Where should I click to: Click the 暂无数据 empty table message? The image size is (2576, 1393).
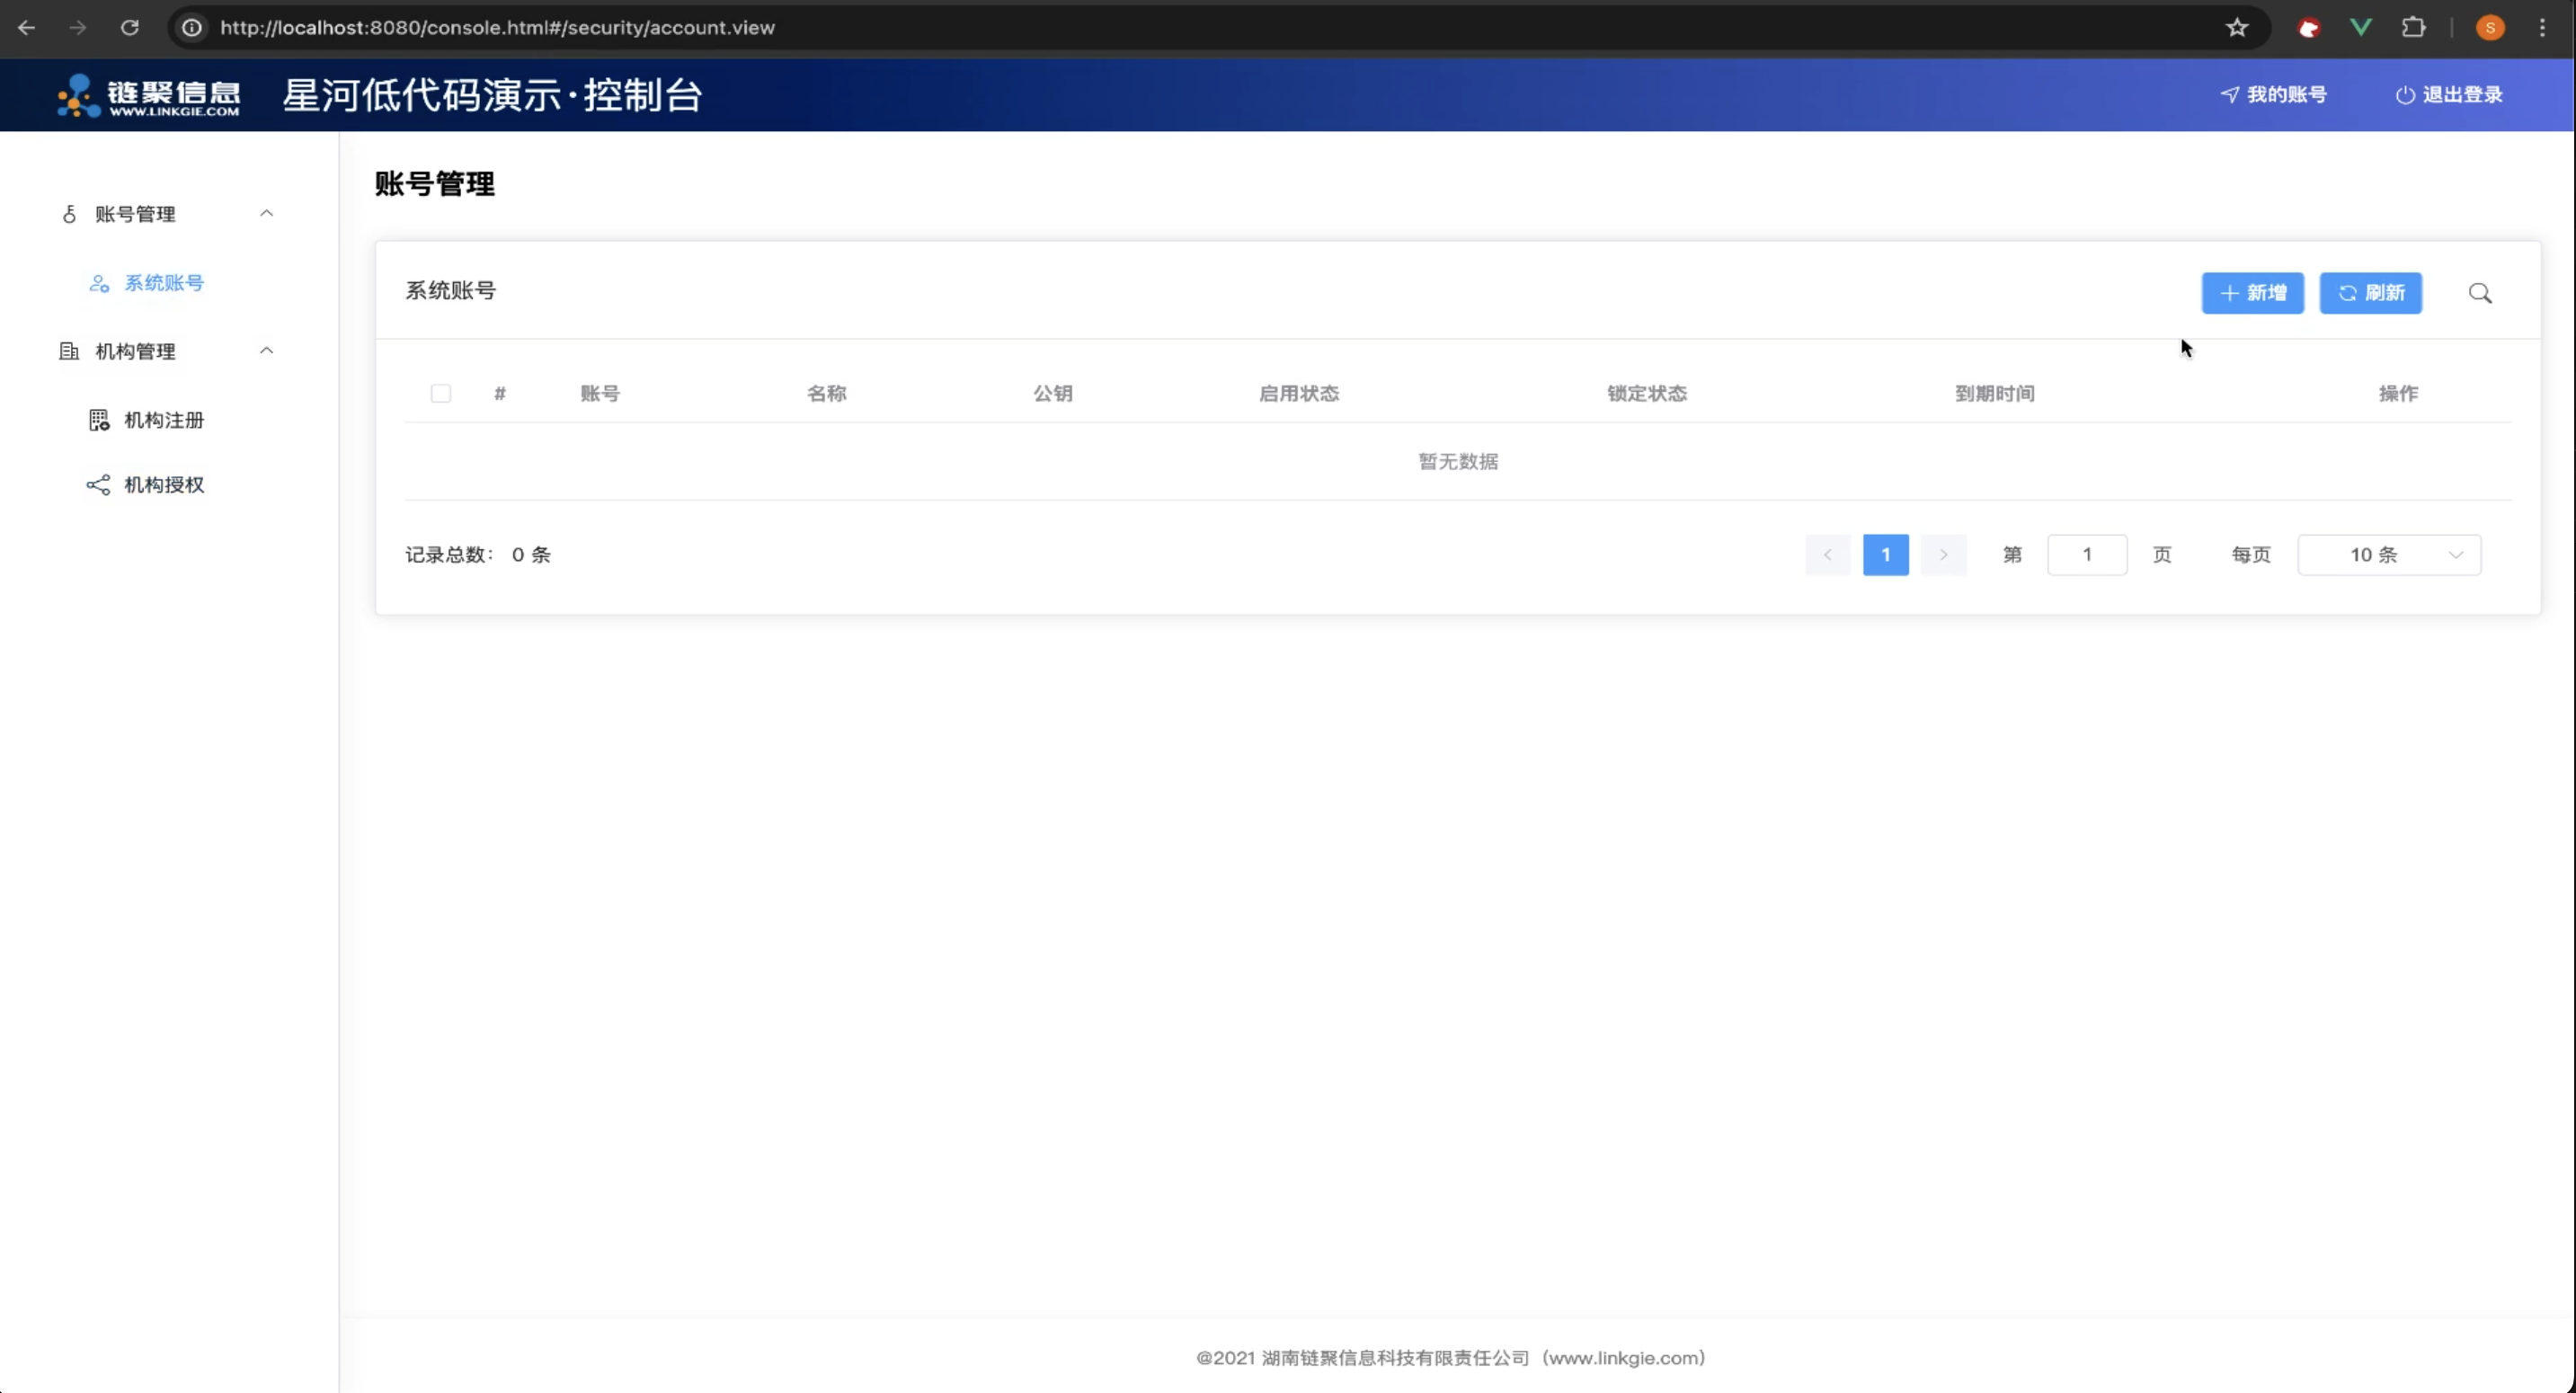point(1458,461)
